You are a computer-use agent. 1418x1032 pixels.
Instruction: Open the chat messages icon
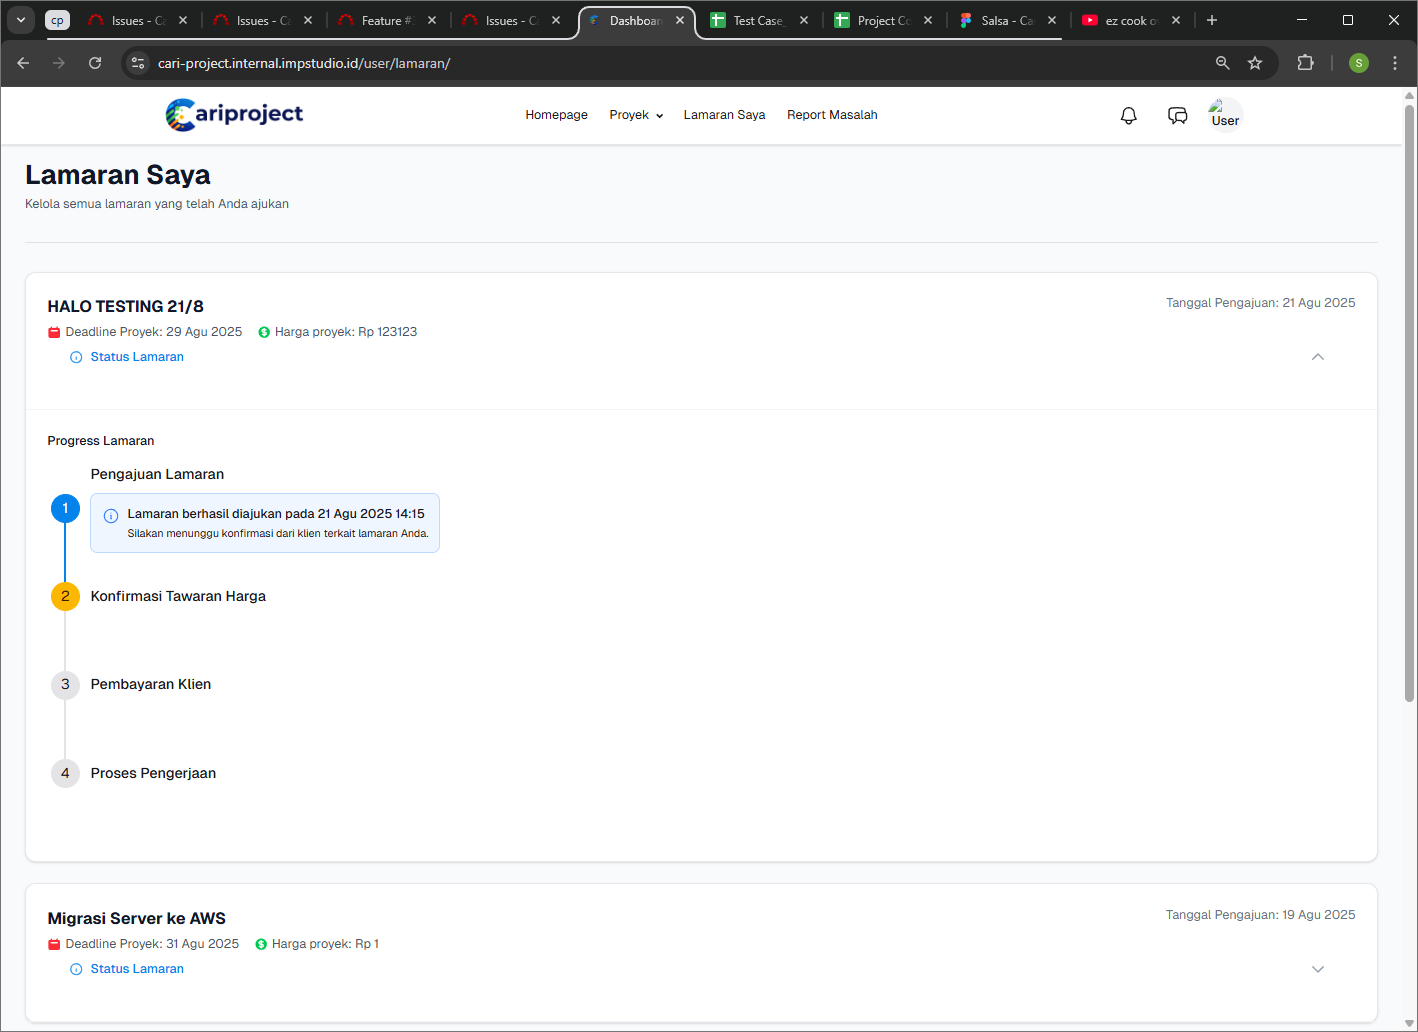(1177, 116)
